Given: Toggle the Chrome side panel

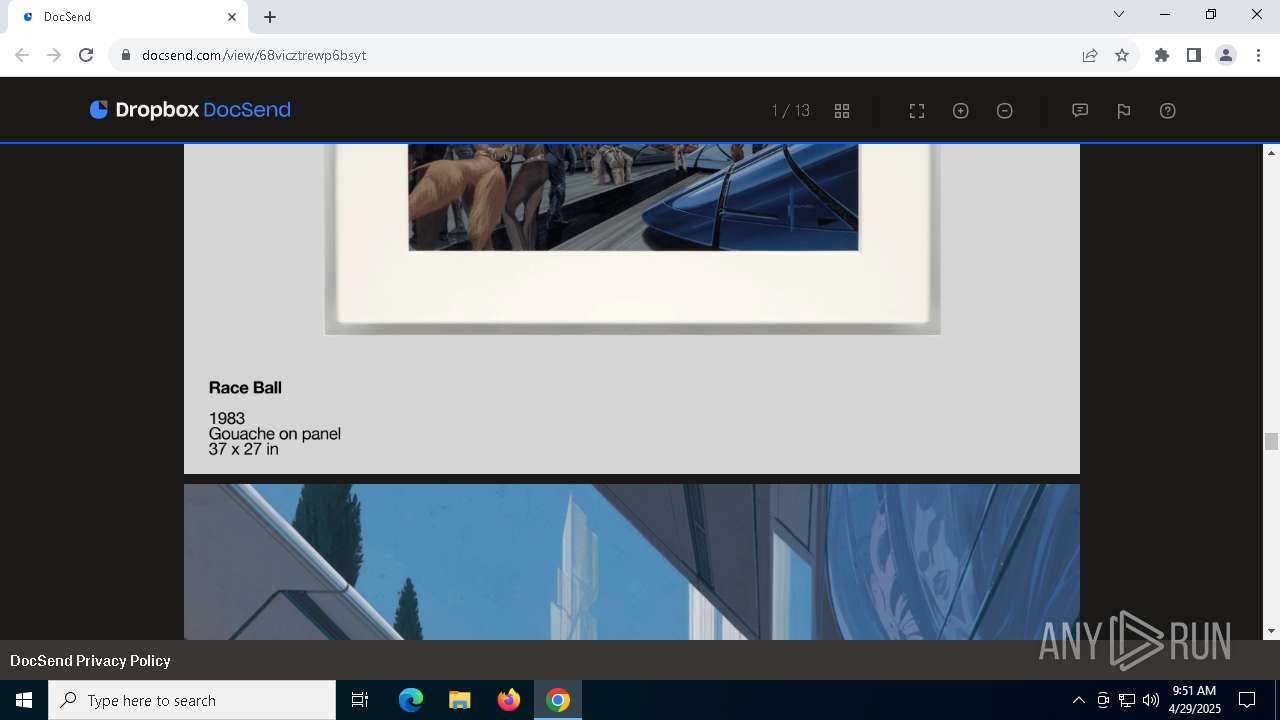Looking at the screenshot, I should 1194,55.
